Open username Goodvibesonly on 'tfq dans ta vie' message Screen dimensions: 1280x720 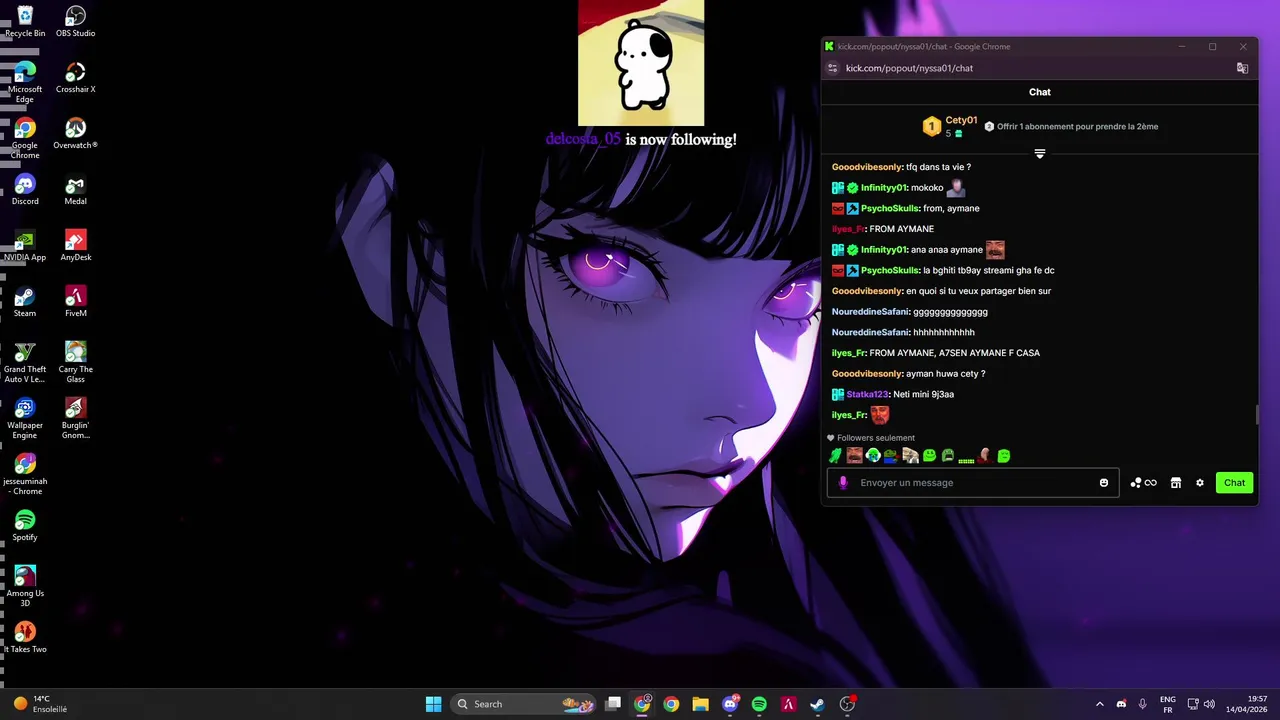(867, 167)
